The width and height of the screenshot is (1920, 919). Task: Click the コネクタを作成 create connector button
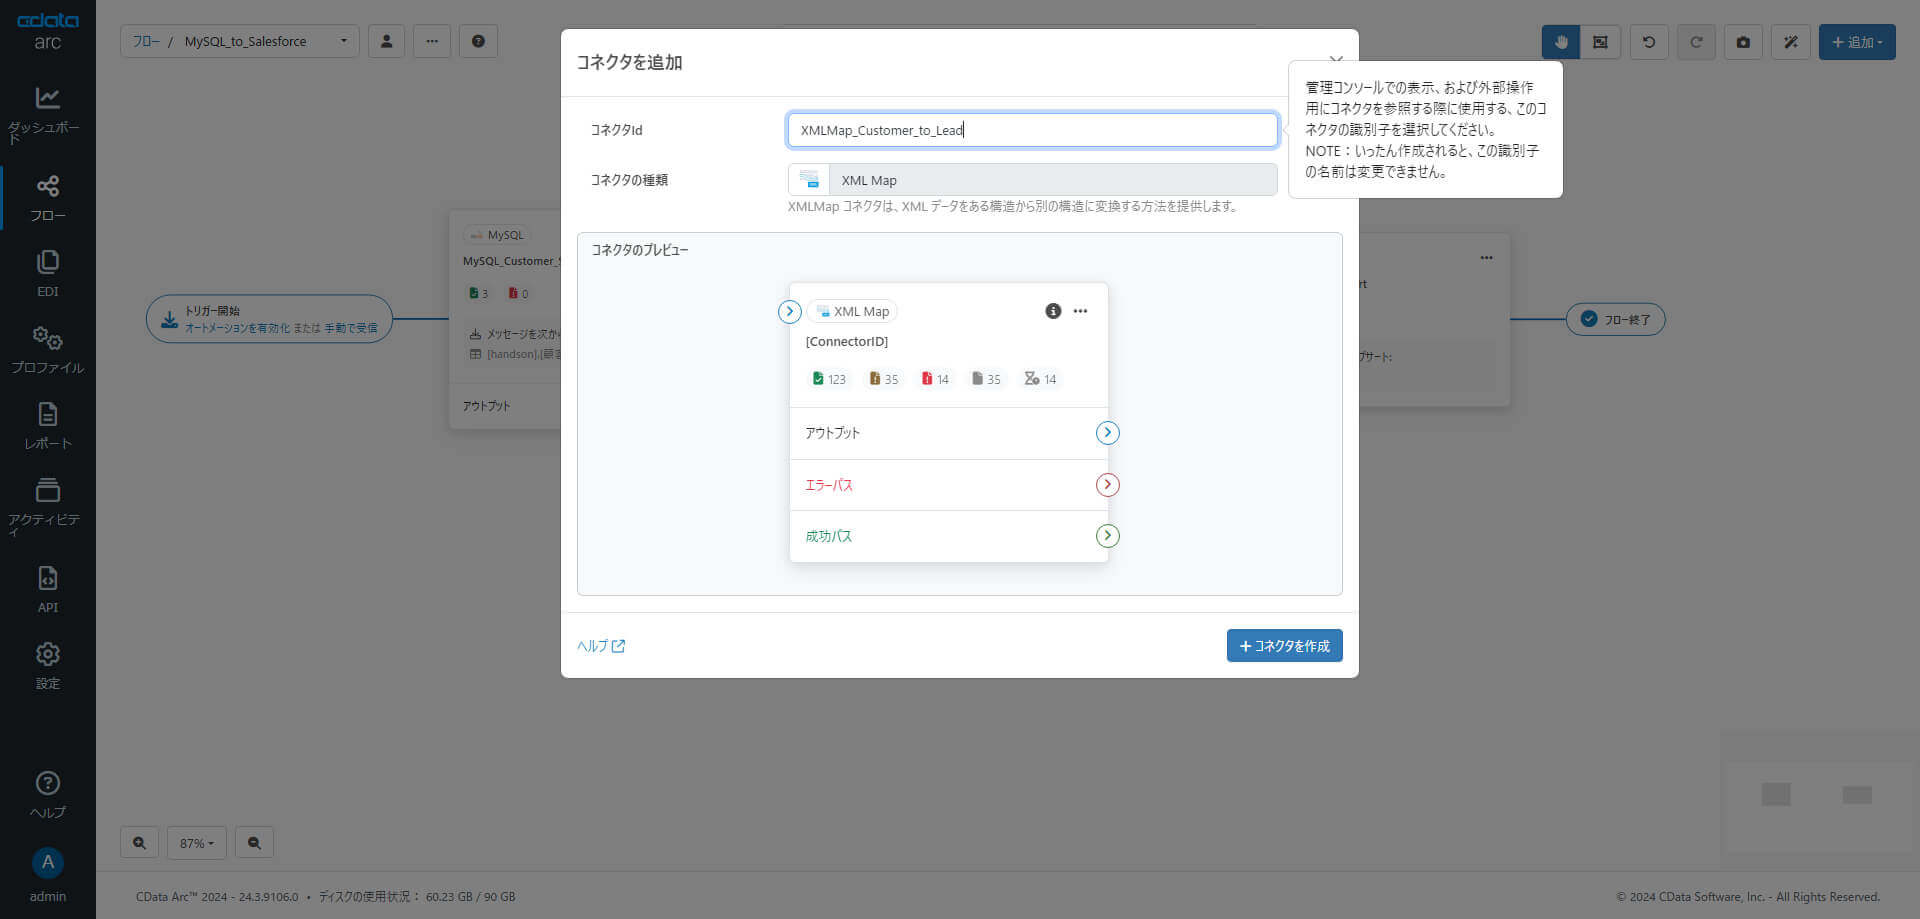(1284, 646)
